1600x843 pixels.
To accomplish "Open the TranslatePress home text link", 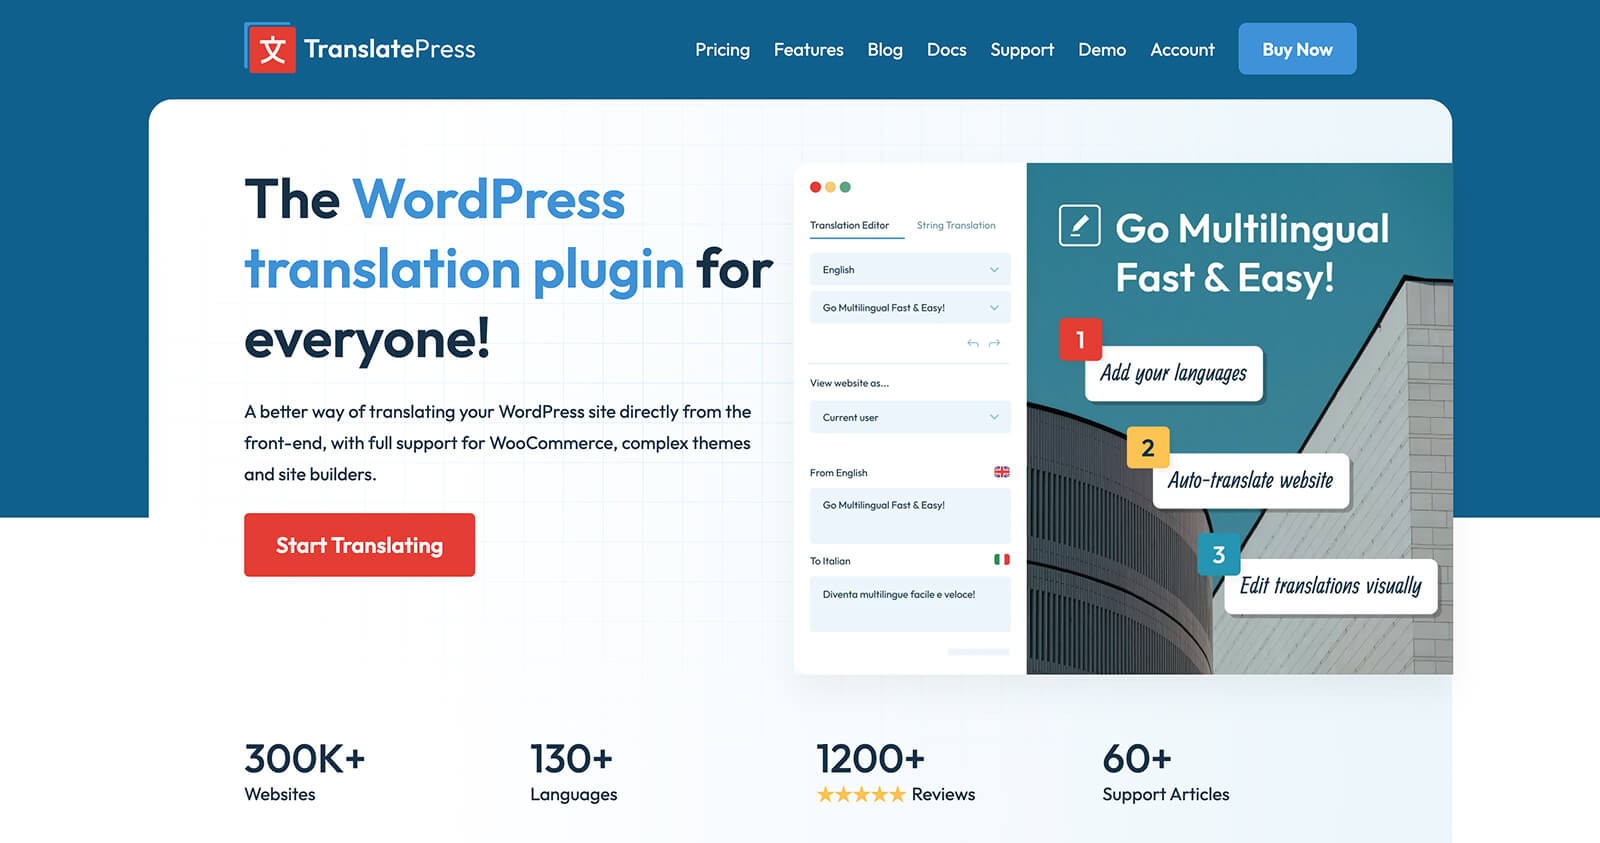I will pos(389,49).
